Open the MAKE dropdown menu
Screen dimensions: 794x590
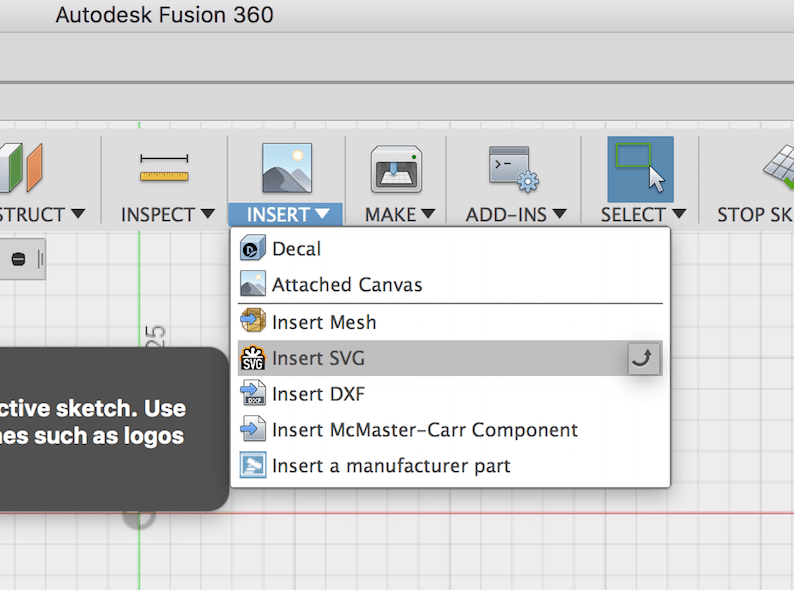[400, 215]
